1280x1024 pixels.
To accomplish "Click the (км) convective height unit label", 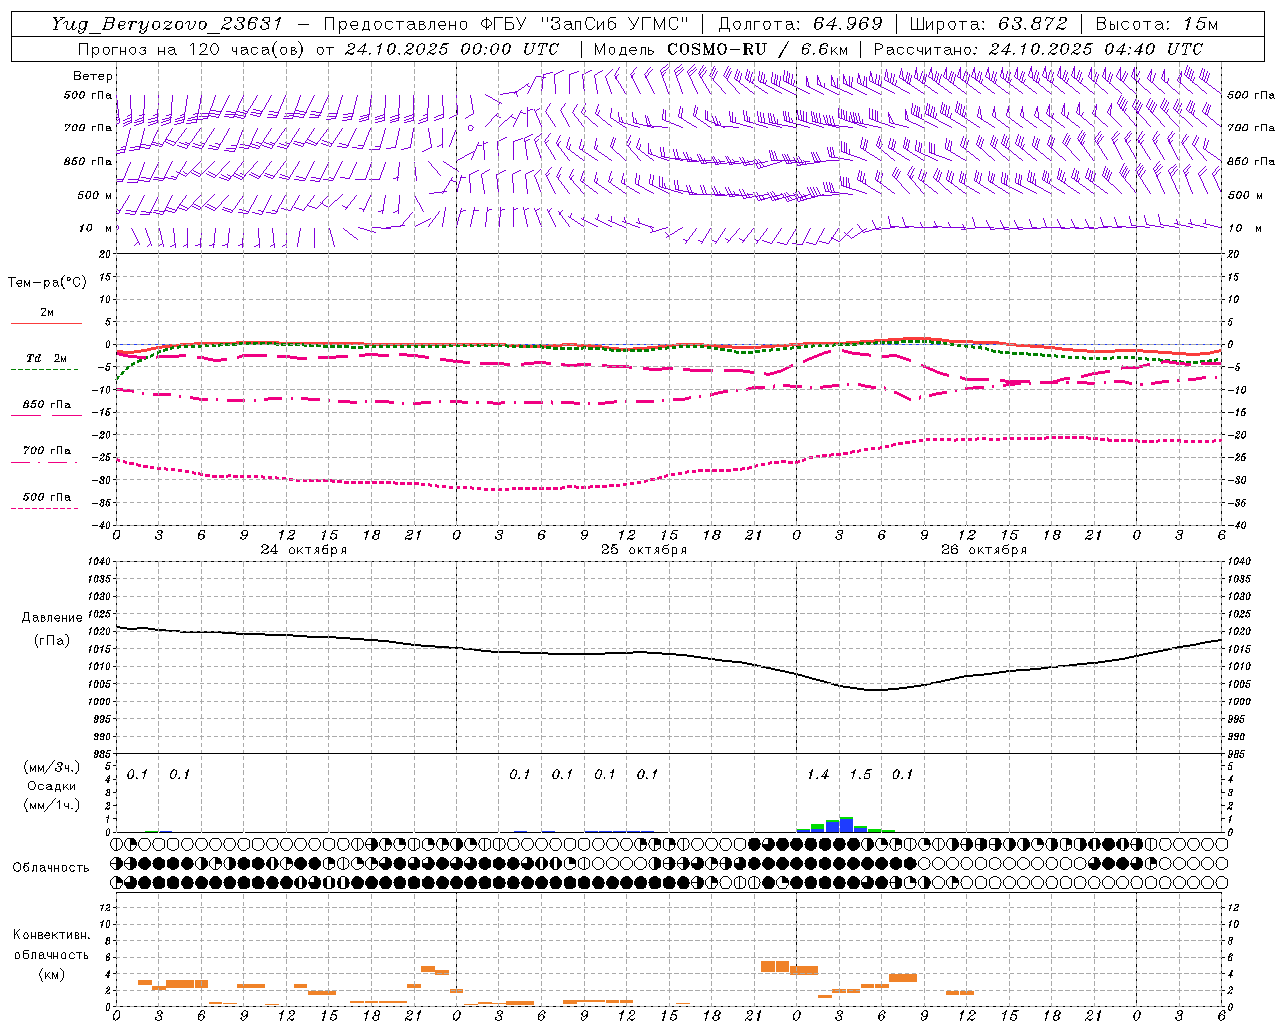I will [x=52, y=973].
